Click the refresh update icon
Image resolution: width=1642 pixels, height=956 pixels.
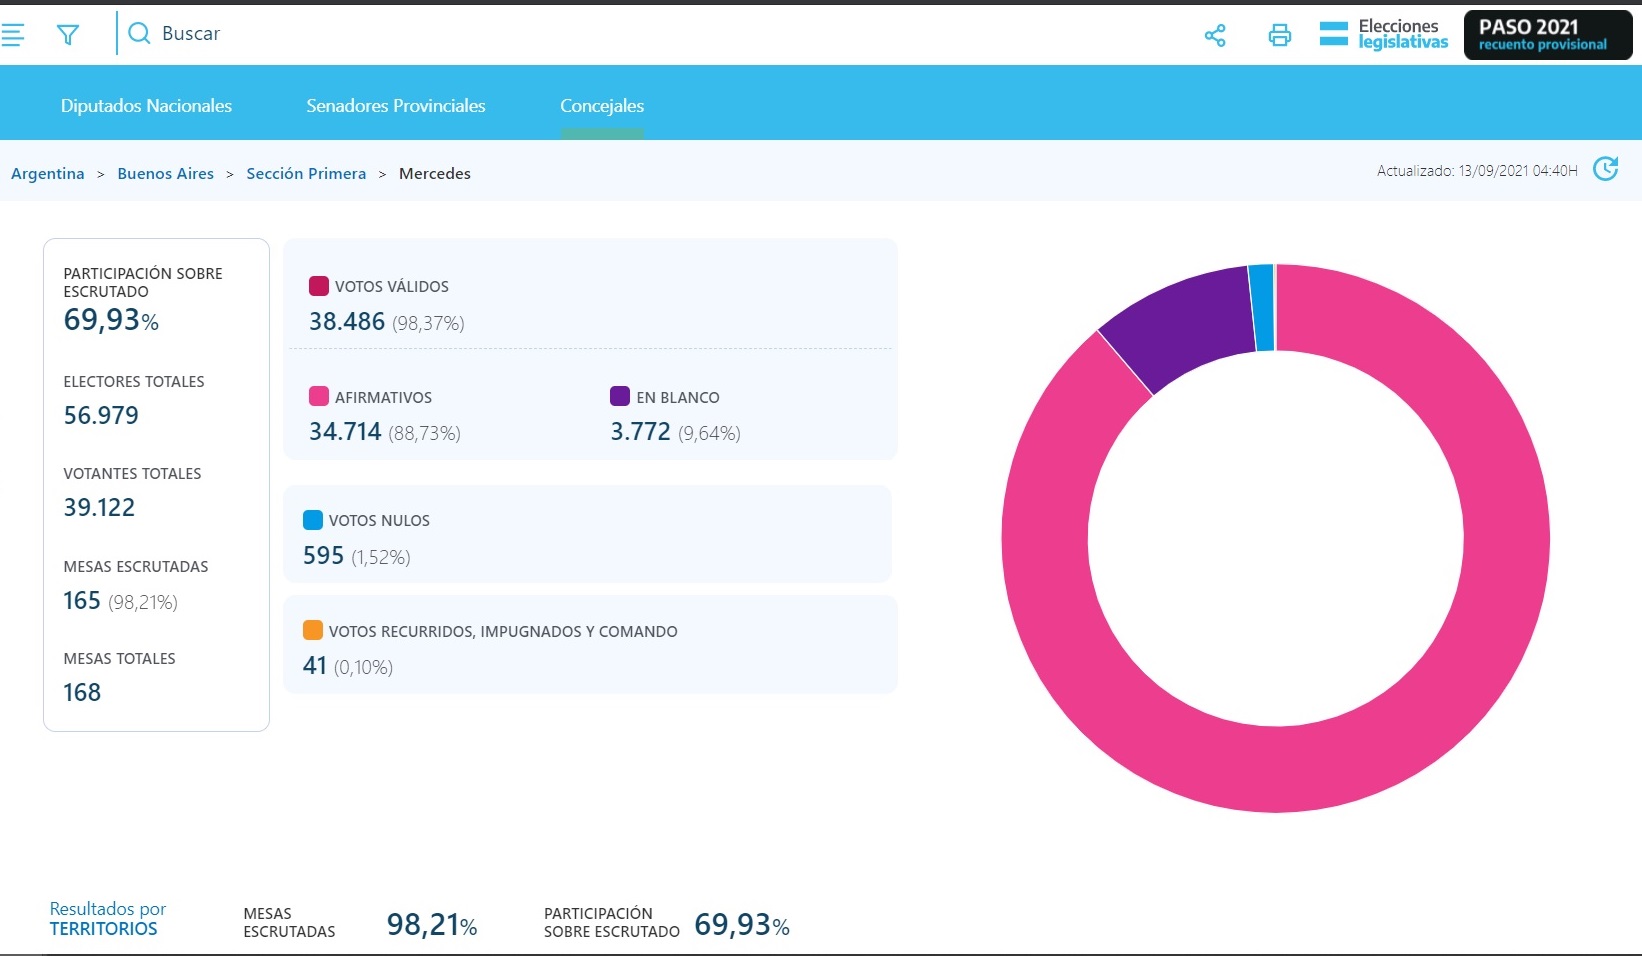click(1605, 169)
